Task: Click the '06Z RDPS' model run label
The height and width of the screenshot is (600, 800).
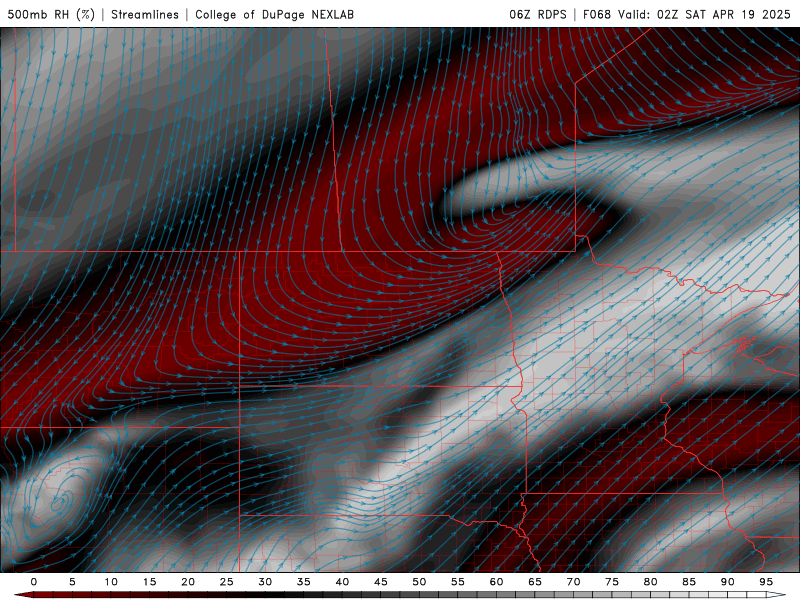Action: click(538, 15)
